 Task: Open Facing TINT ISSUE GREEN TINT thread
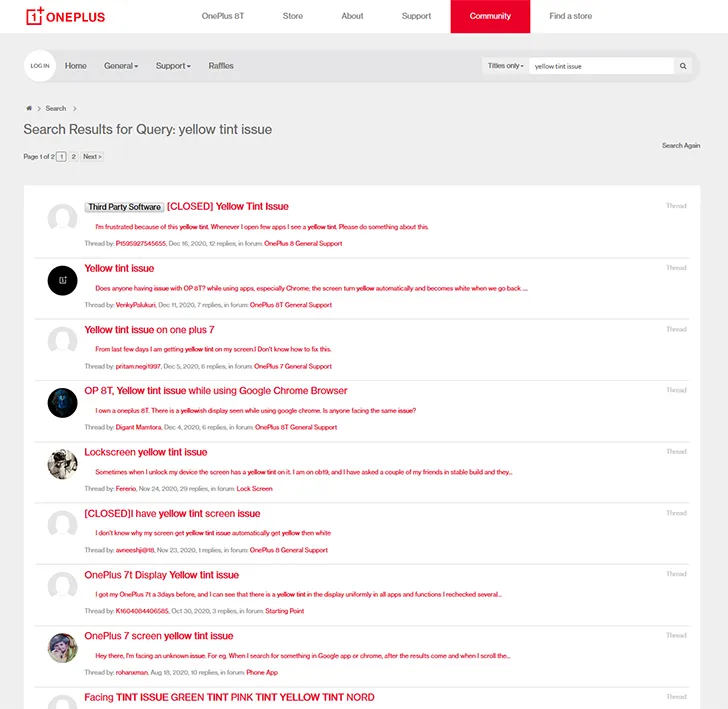(229, 697)
